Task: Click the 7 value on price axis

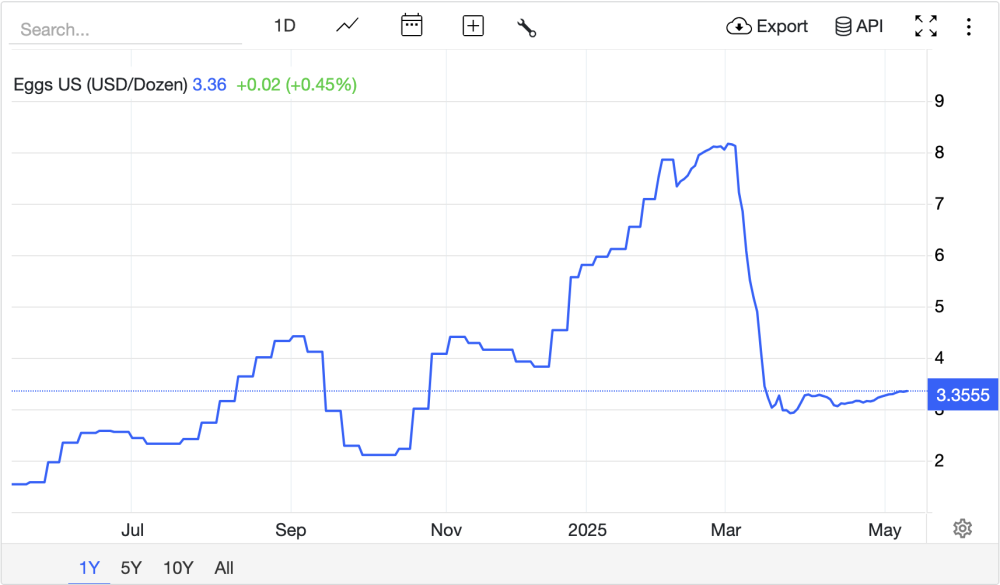Action: (x=939, y=204)
